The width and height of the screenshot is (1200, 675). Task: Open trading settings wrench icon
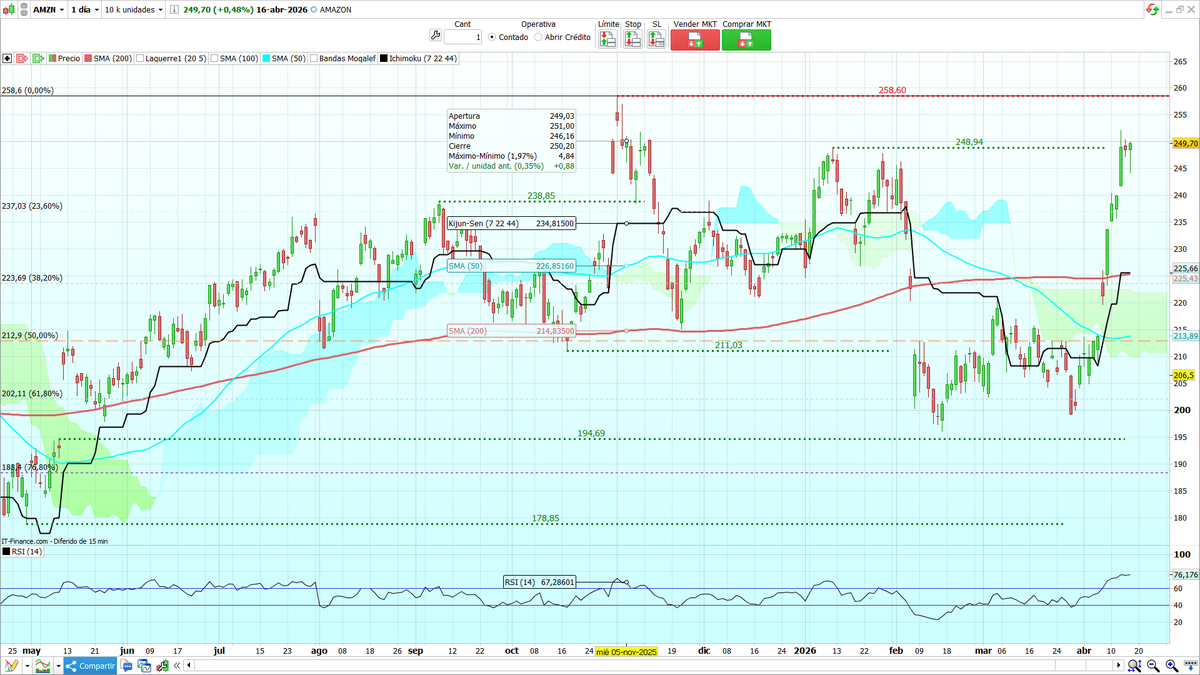[x=435, y=36]
